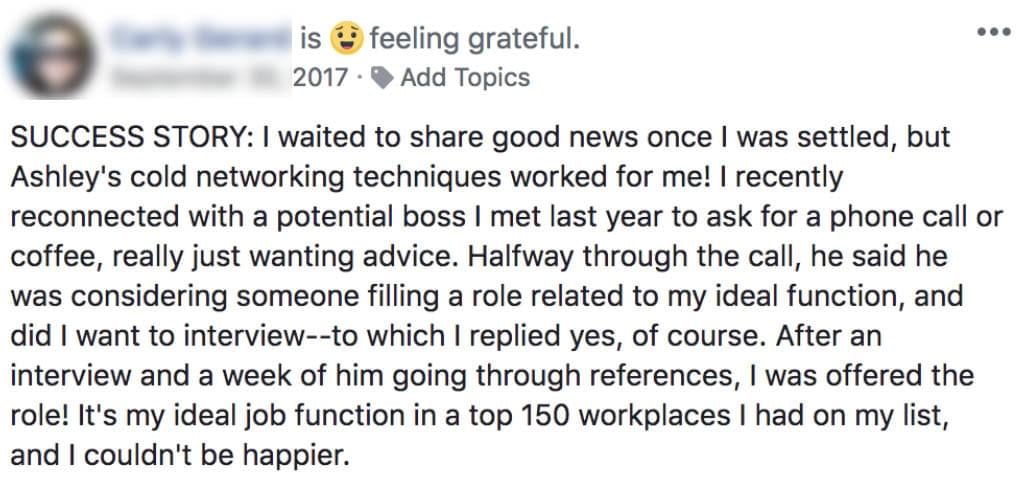Open the blurred author name link
Image resolution: width=1024 pixels, height=498 pixels.
pyautogui.click(x=199, y=37)
